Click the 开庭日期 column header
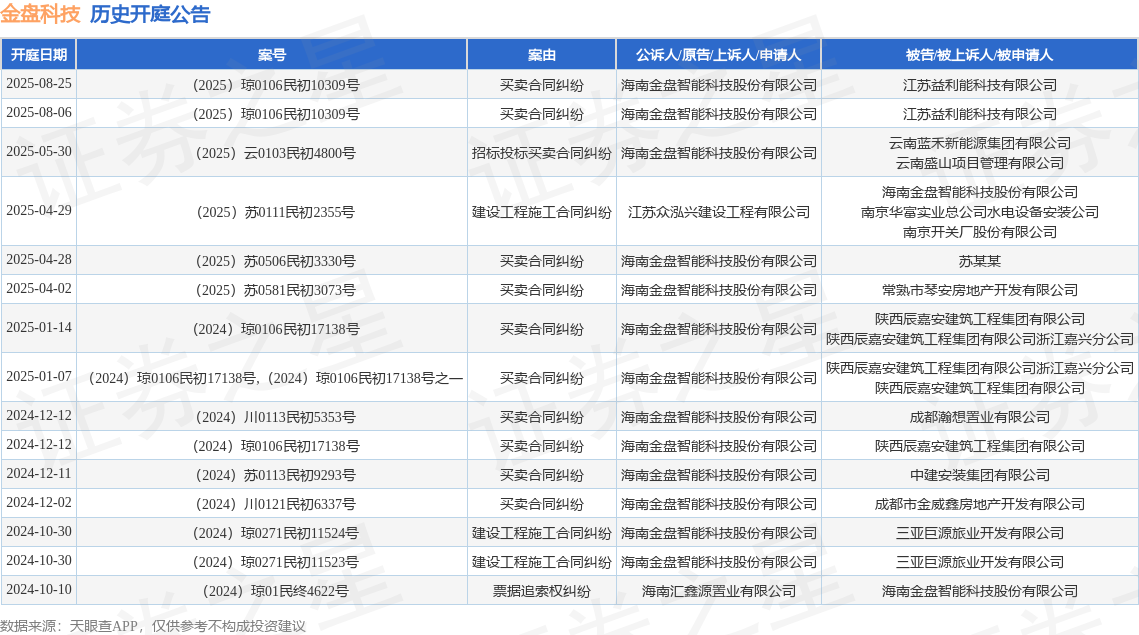 tap(38, 55)
